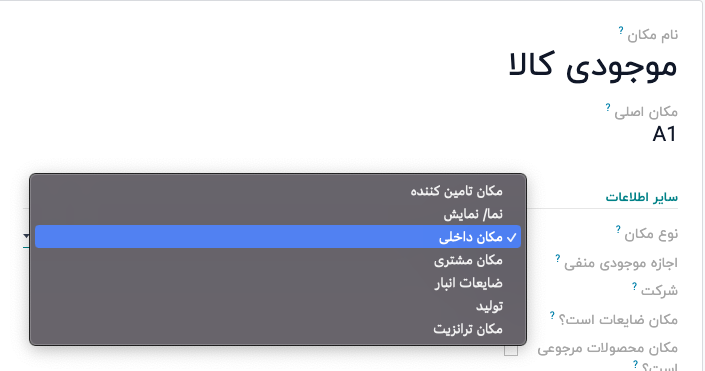Open help tooltip for اجازه موجودی منفی
705x371 pixels.
(x=558, y=258)
